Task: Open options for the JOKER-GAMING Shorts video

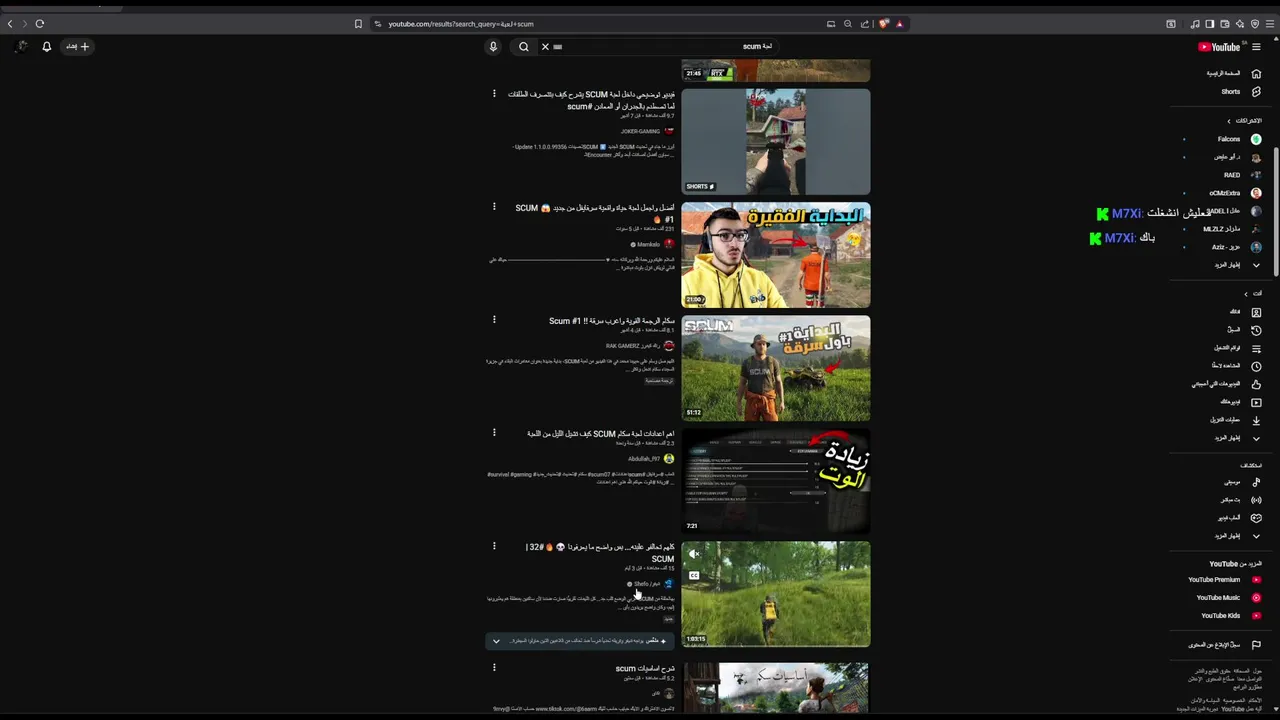Action: click(494, 94)
